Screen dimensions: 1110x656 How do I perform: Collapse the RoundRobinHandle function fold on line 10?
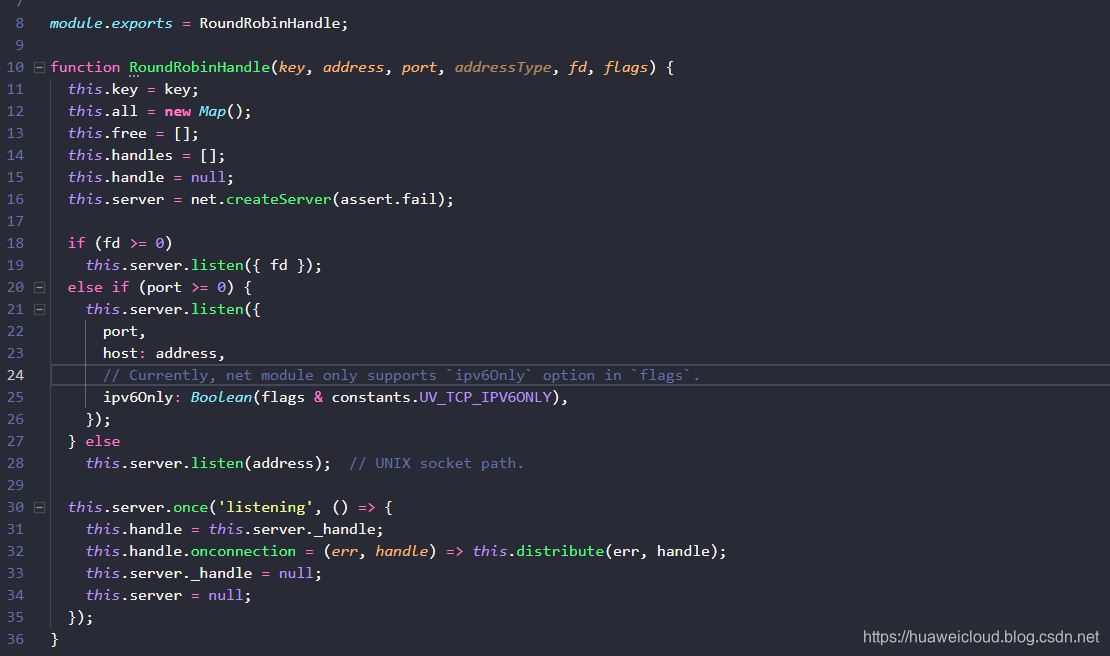pyautogui.click(x=40, y=67)
